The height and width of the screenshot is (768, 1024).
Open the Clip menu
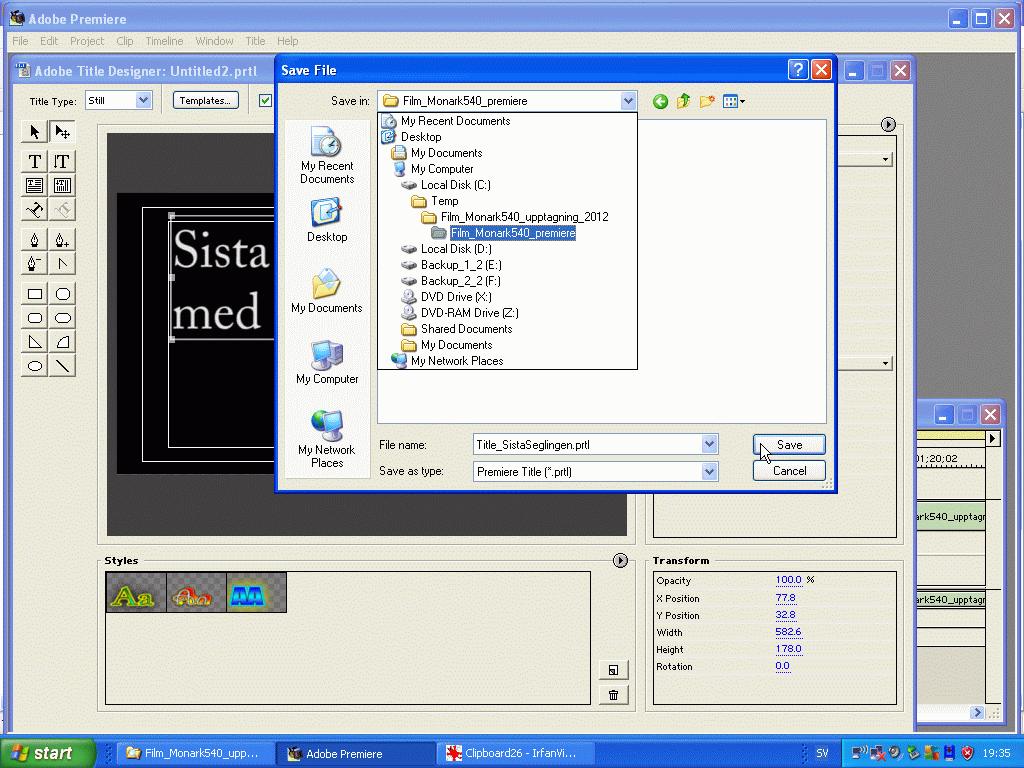point(125,41)
